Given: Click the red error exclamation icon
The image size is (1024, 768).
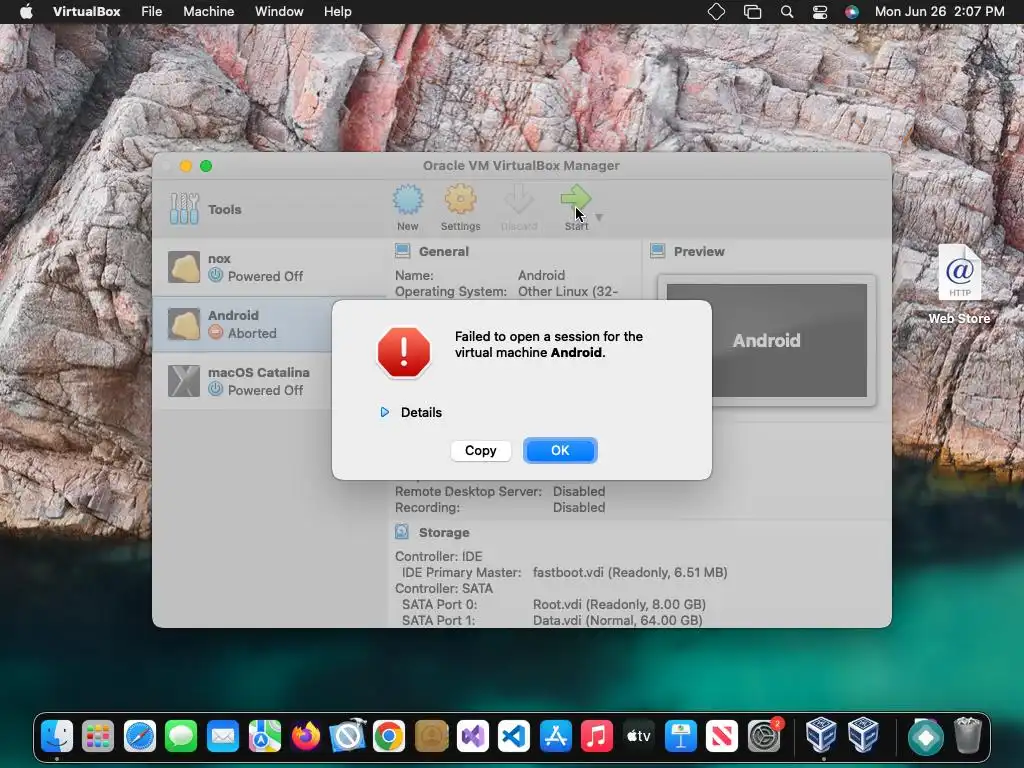Looking at the screenshot, I should coord(404,352).
